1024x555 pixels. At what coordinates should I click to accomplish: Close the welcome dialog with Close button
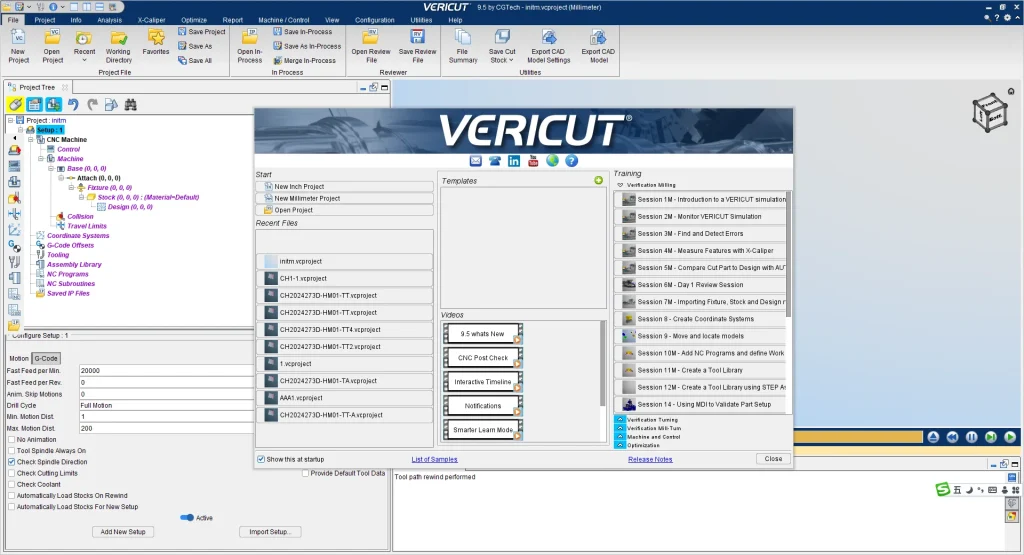[773, 458]
